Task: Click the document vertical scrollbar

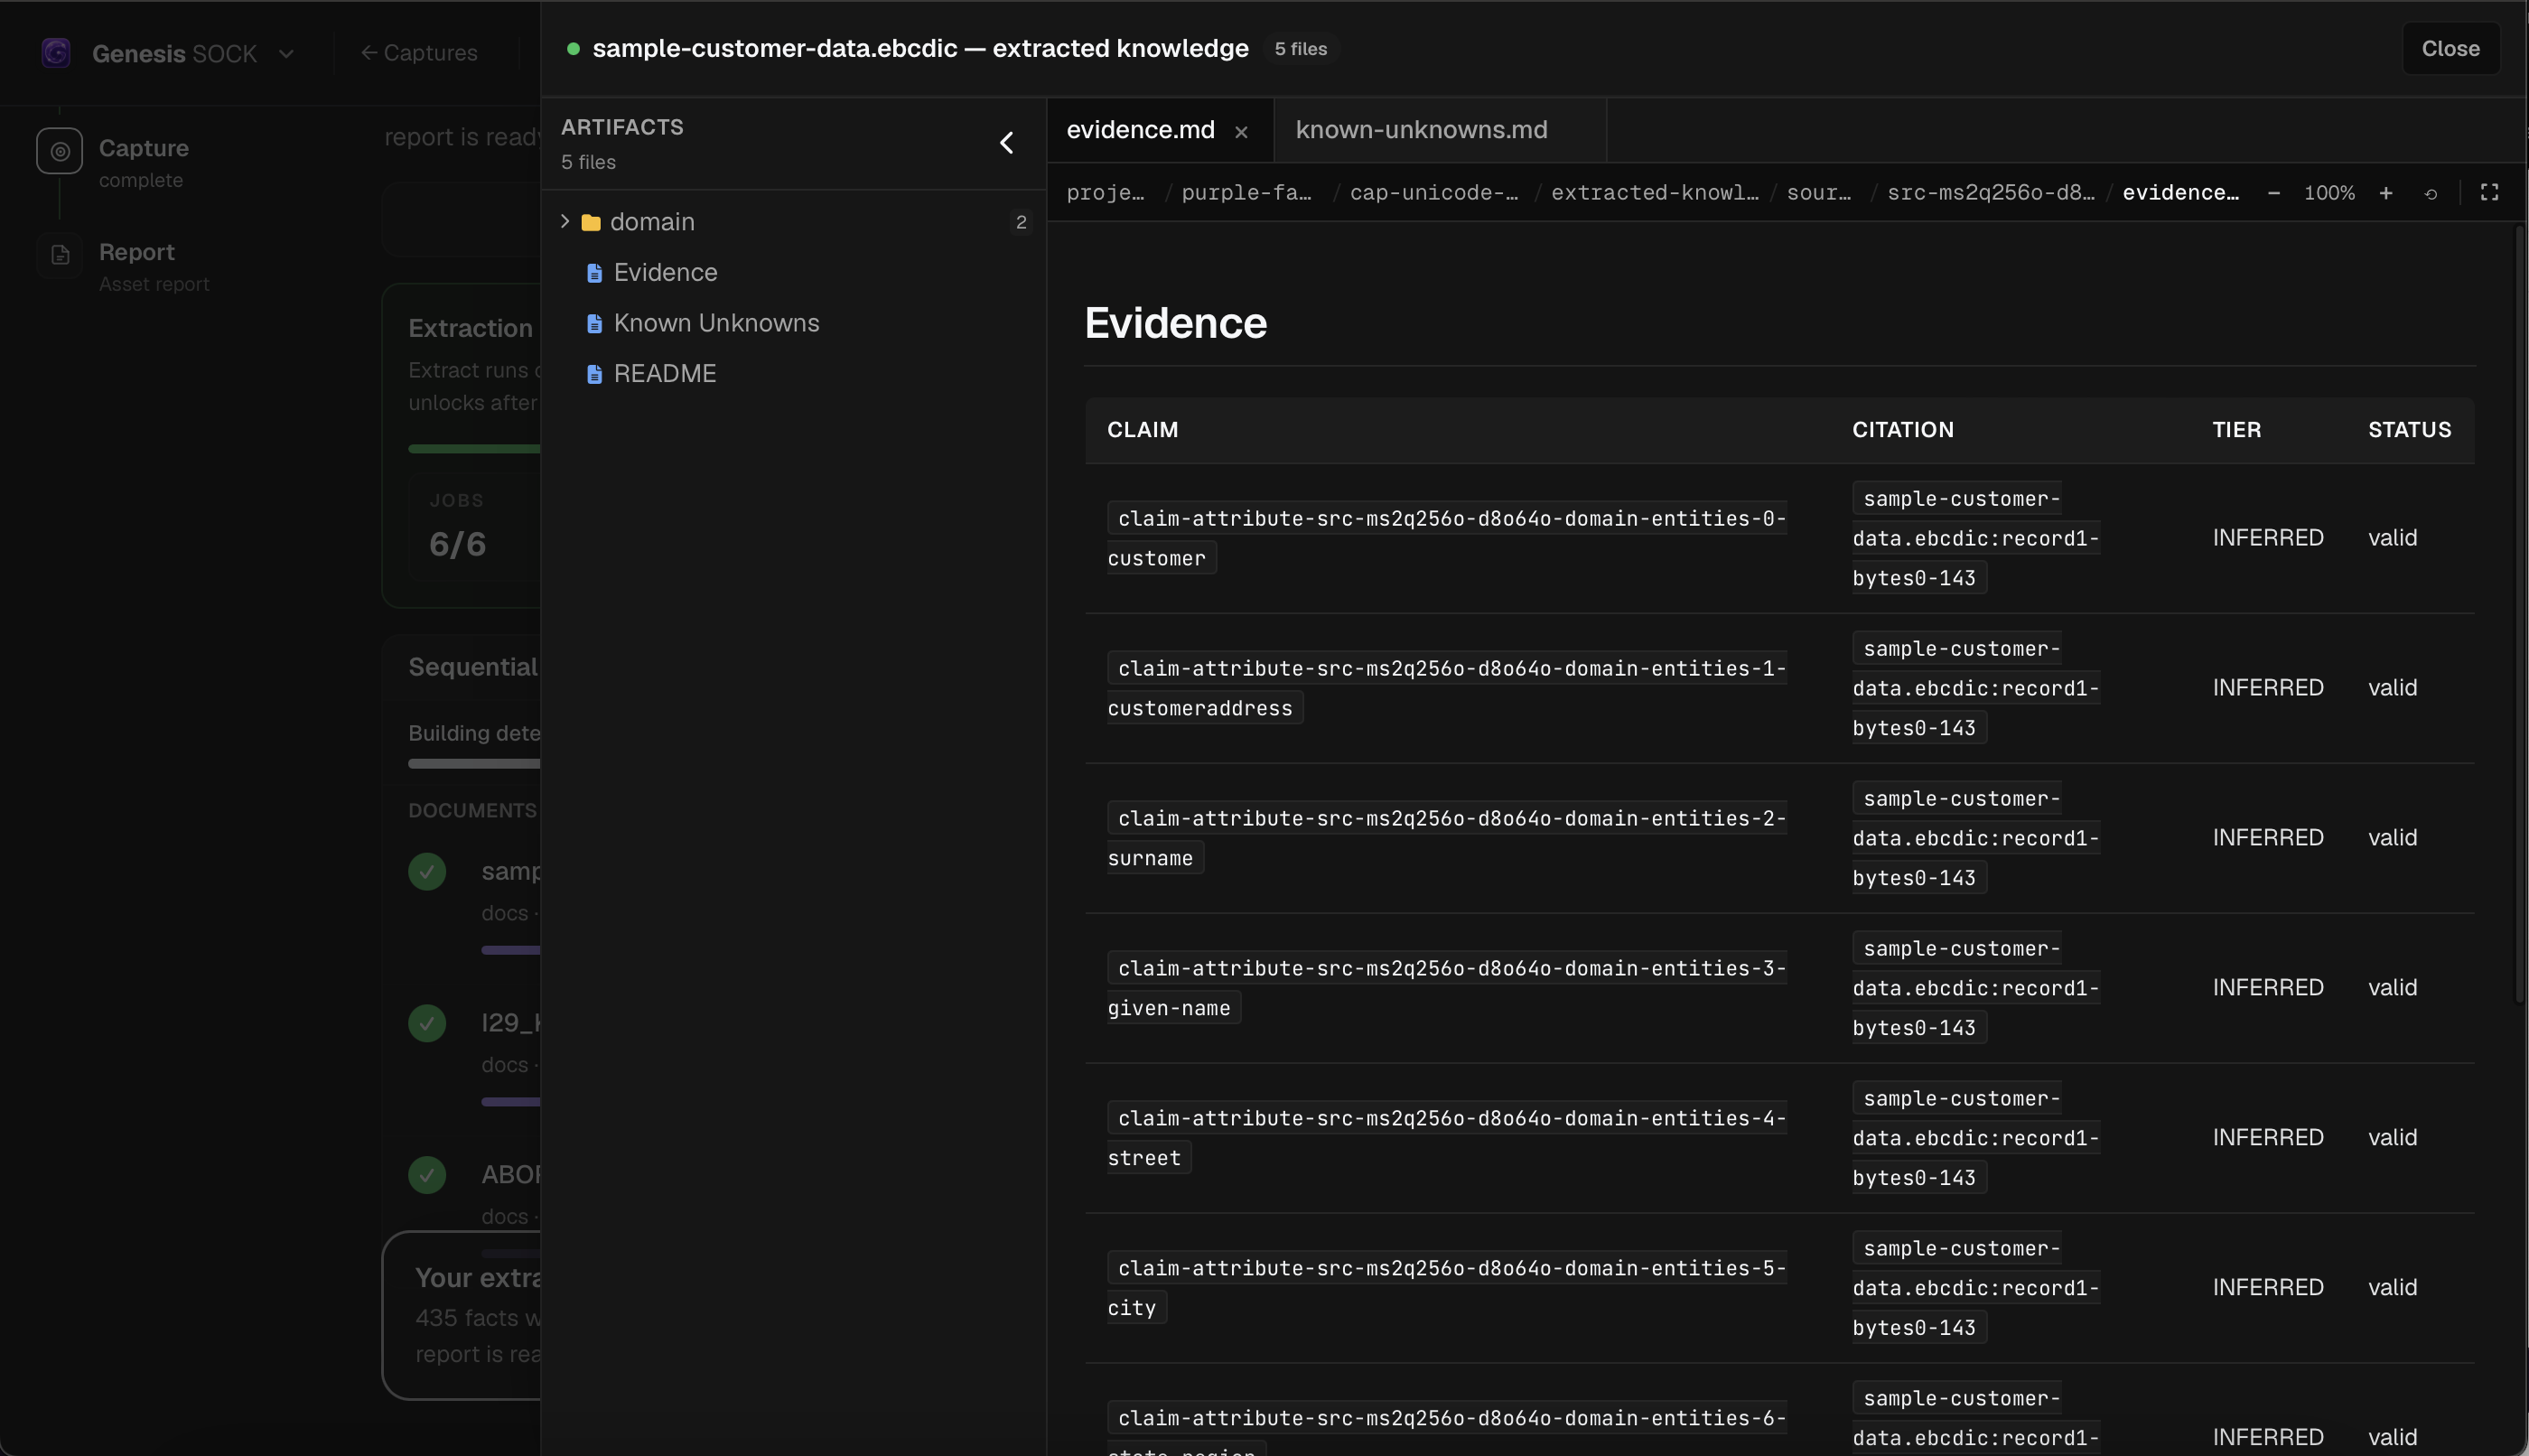Action: click(x=2519, y=615)
